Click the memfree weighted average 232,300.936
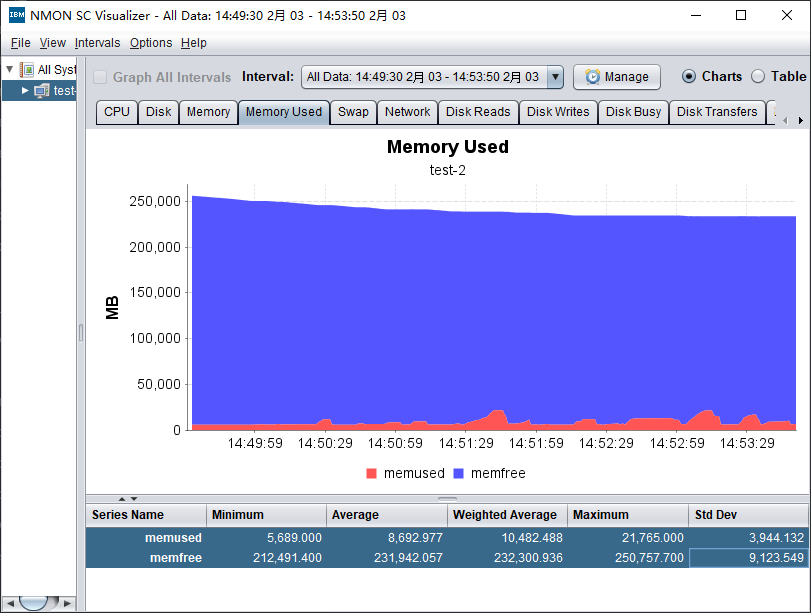The width and height of the screenshot is (811, 613). tap(528, 558)
